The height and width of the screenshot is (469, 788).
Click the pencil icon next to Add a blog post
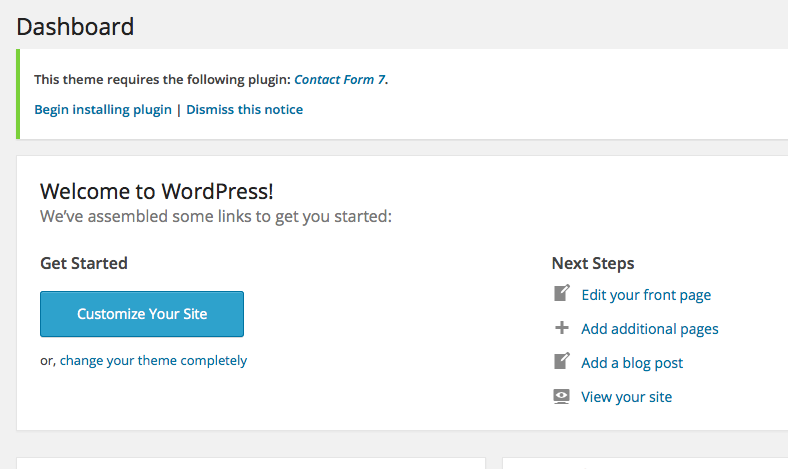click(562, 362)
